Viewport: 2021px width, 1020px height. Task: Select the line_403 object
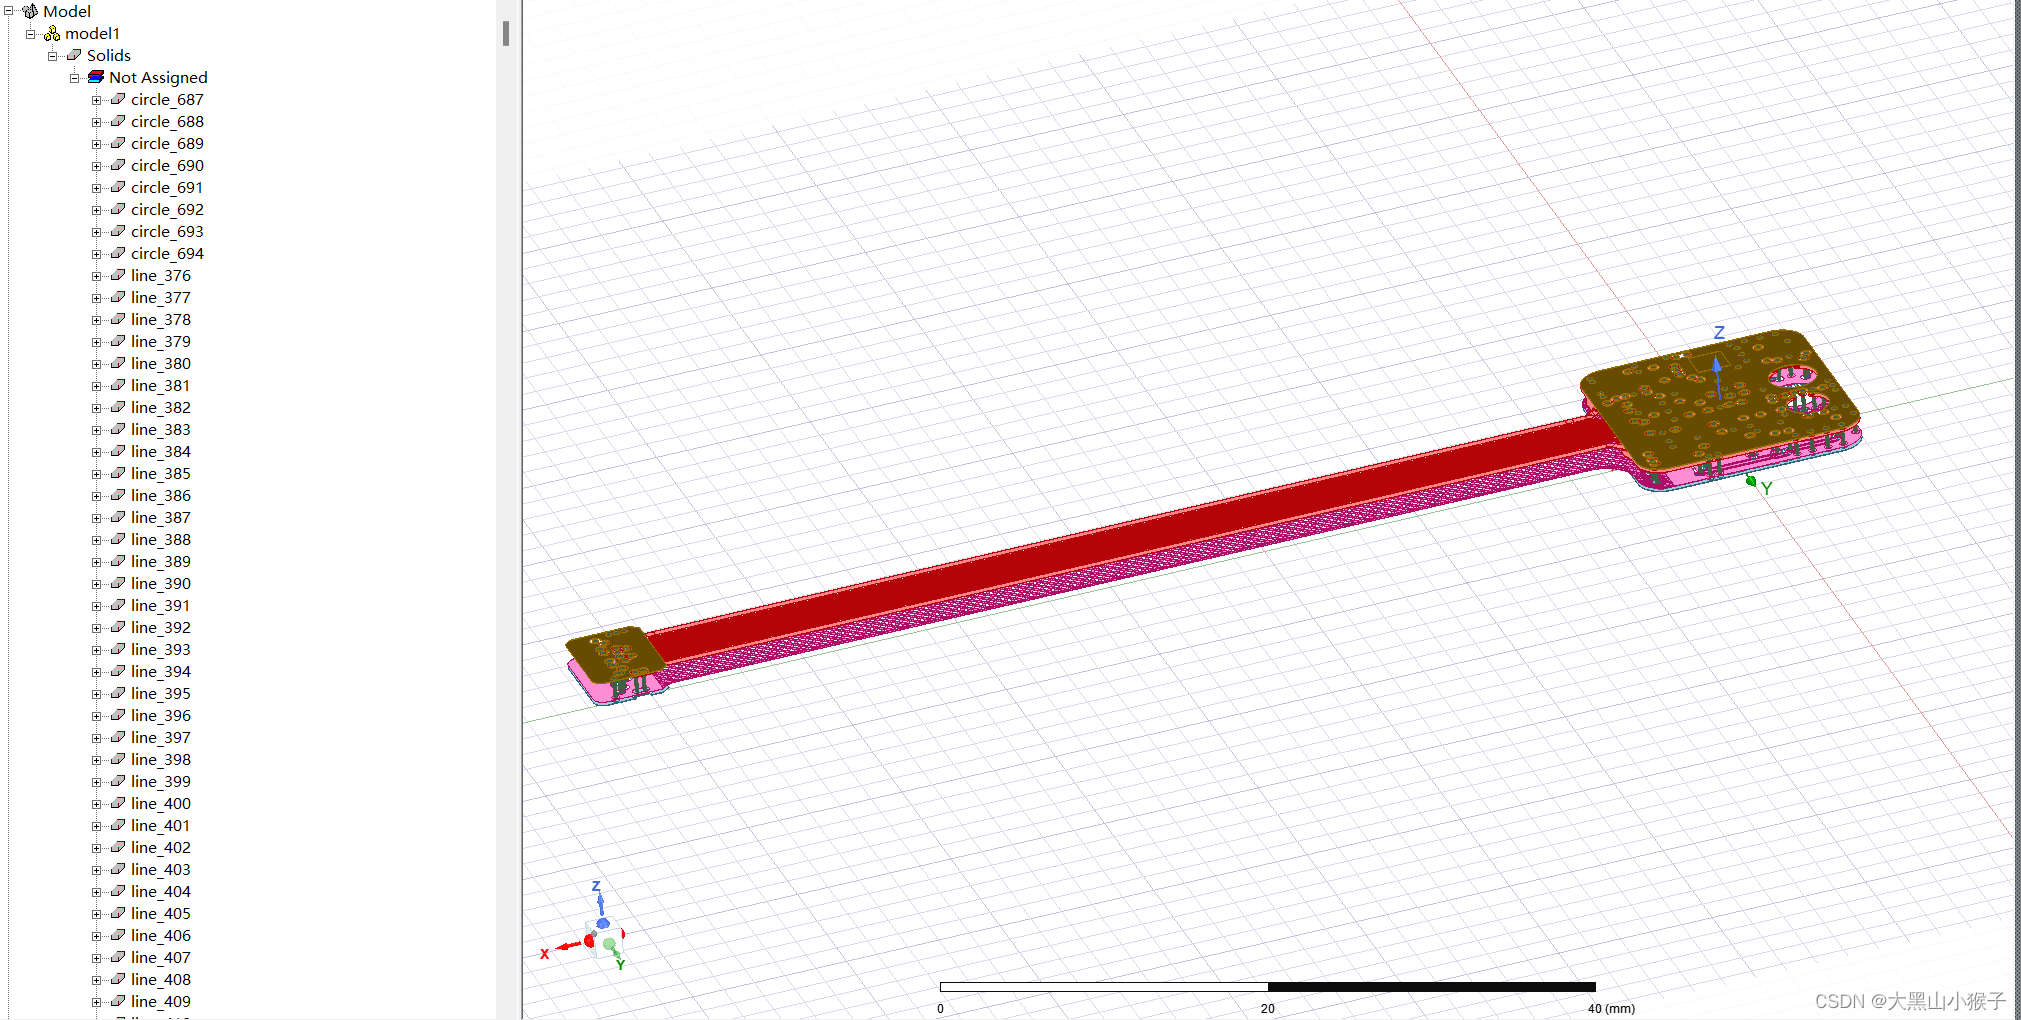(160, 869)
